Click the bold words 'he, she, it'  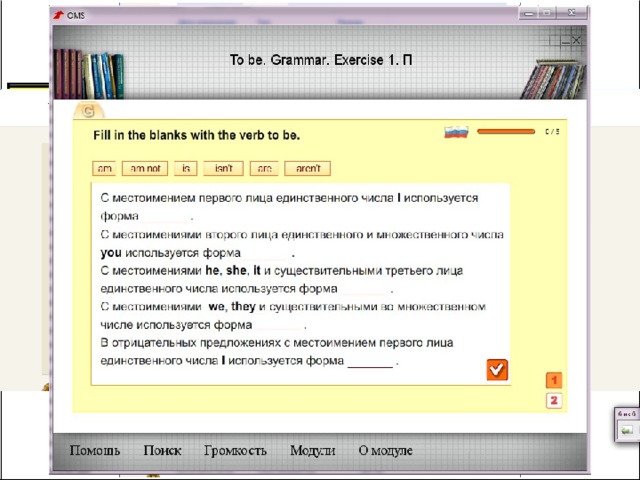233,271
